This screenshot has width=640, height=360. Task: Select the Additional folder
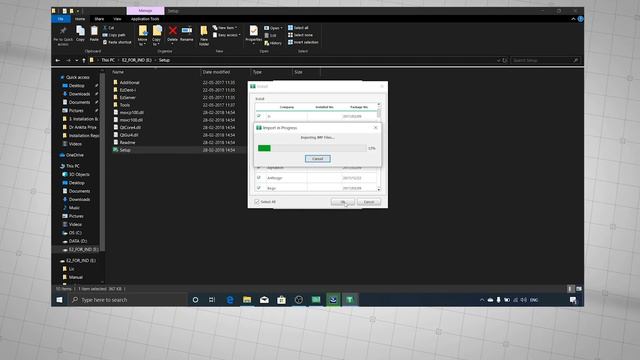pos(129,82)
